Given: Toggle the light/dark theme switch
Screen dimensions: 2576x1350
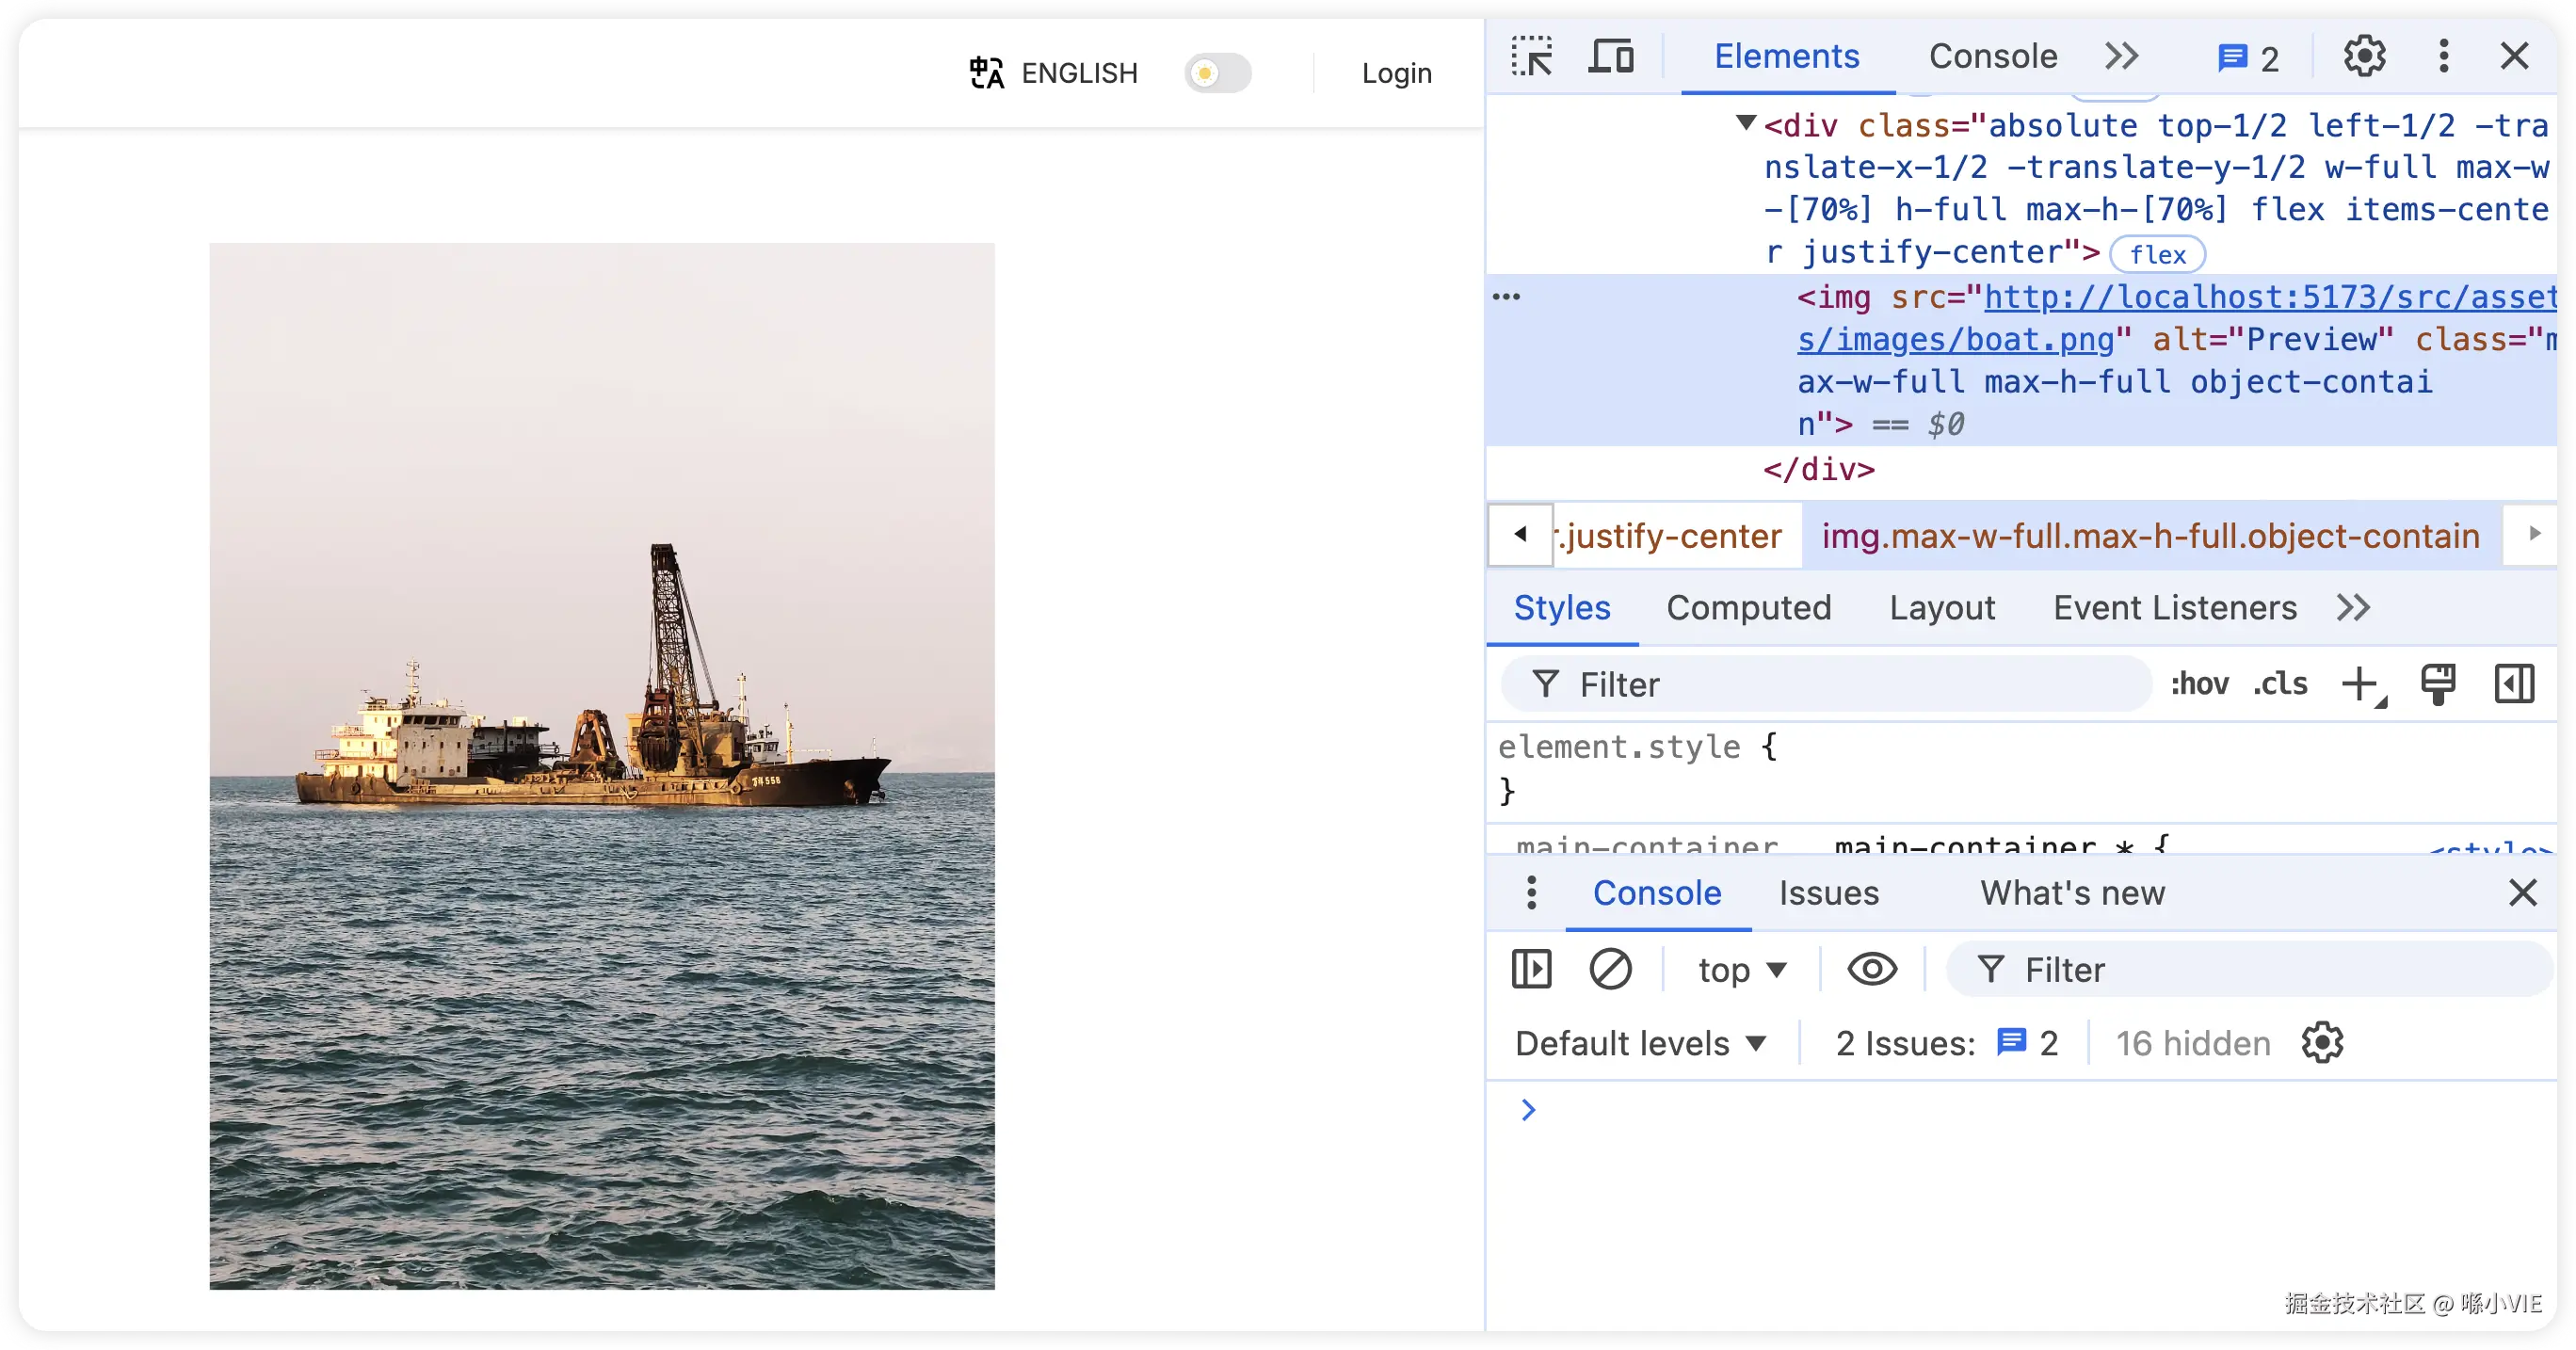Looking at the screenshot, I should click(x=1217, y=73).
